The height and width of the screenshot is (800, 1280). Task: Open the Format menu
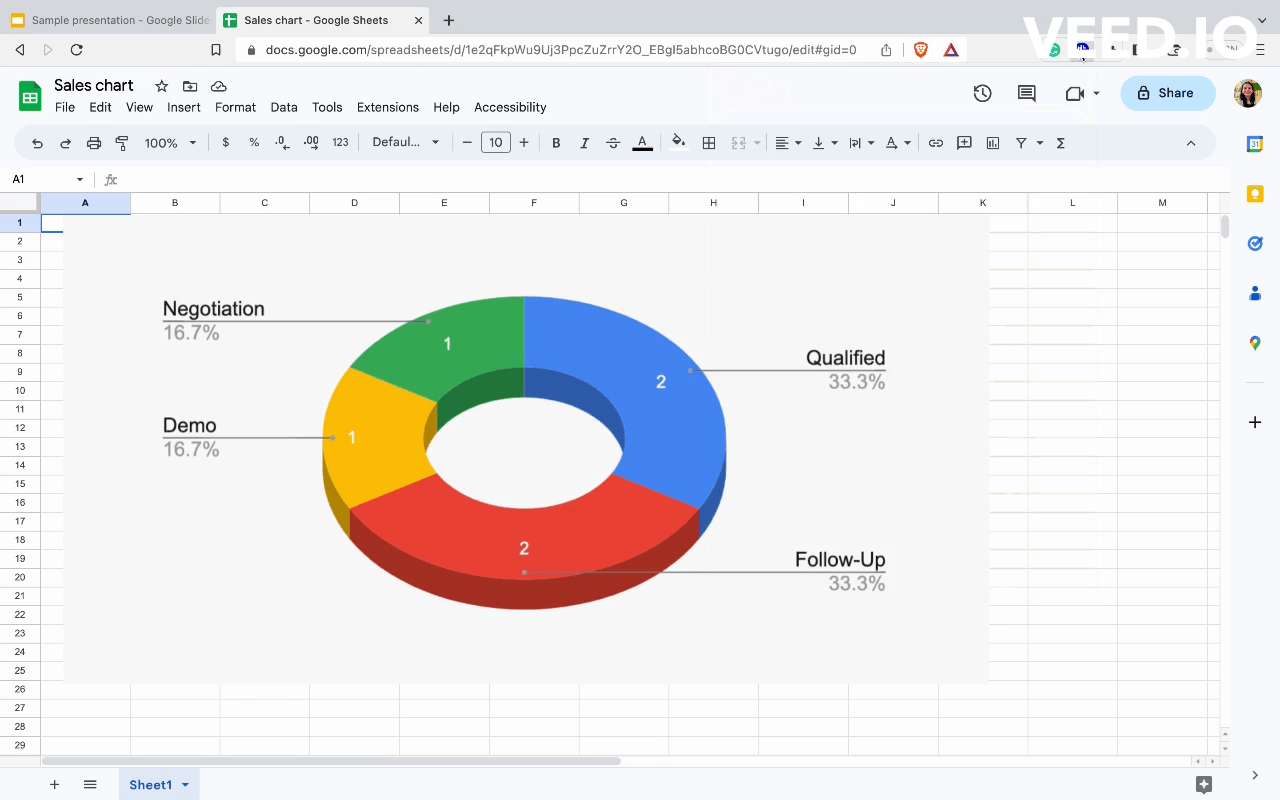pyautogui.click(x=236, y=107)
